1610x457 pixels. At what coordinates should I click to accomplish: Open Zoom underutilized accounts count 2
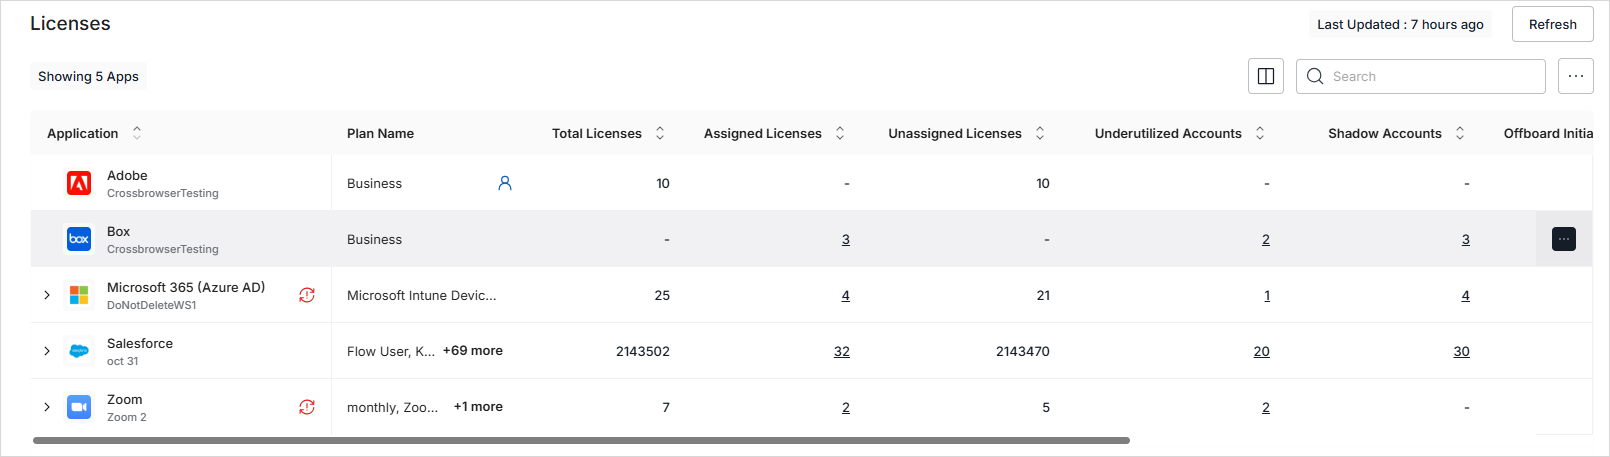click(1266, 407)
